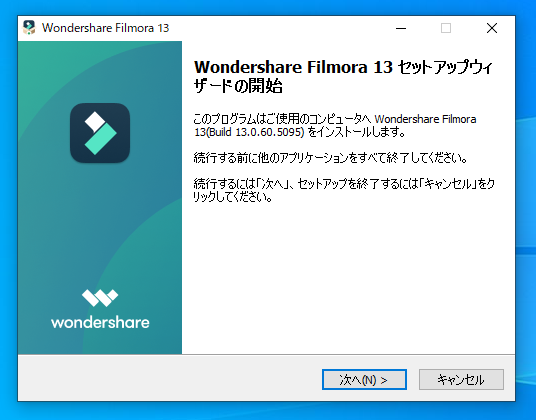Cancel setup with the キャンセル button
This screenshot has width=536, height=420.
(461, 379)
